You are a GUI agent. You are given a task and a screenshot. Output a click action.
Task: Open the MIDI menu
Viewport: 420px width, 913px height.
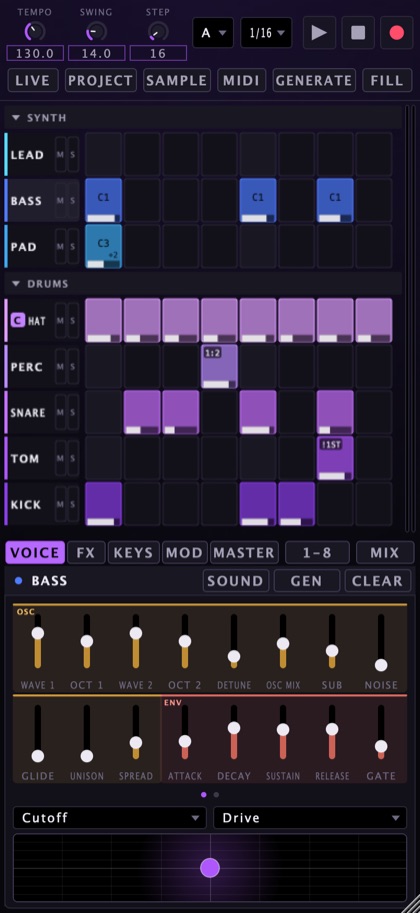242,80
